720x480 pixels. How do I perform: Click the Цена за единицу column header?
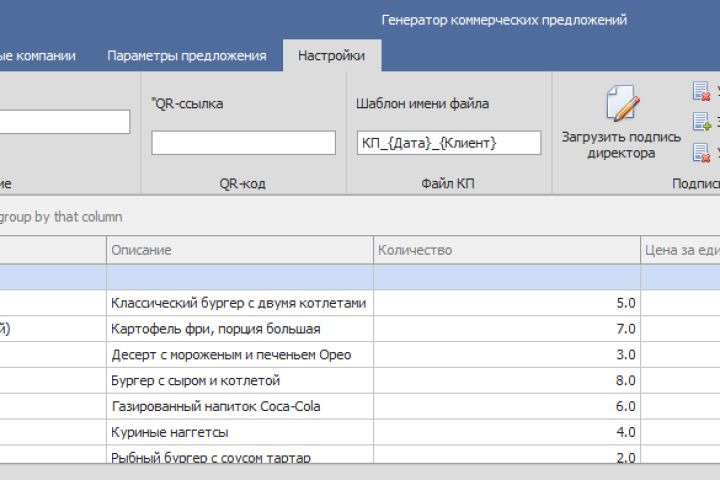coord(680,249)
